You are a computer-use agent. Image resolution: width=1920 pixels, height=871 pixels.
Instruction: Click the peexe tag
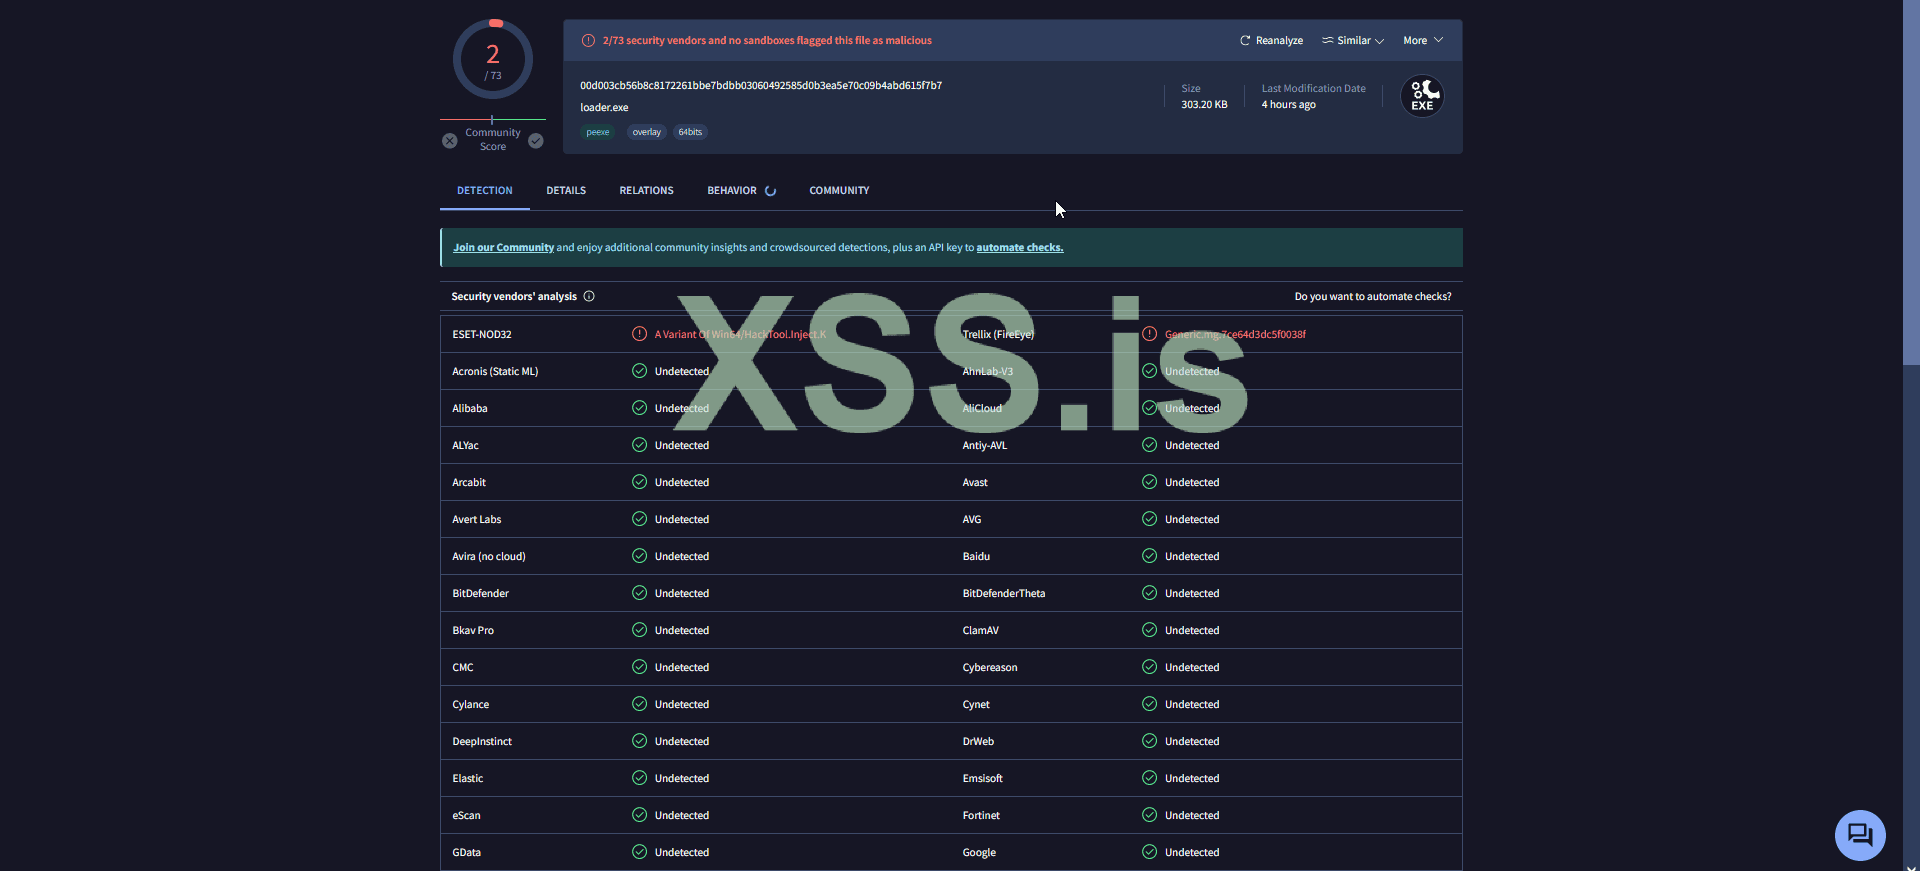pos(598,132)
